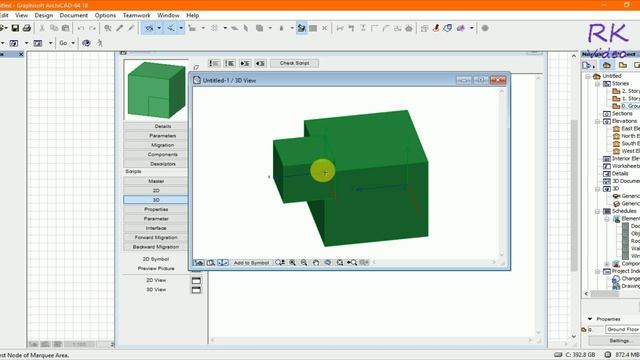This screenshot has width=640, height=360.
Task: Click the Cut scissors icon
Action: click(x=42, y=28)
